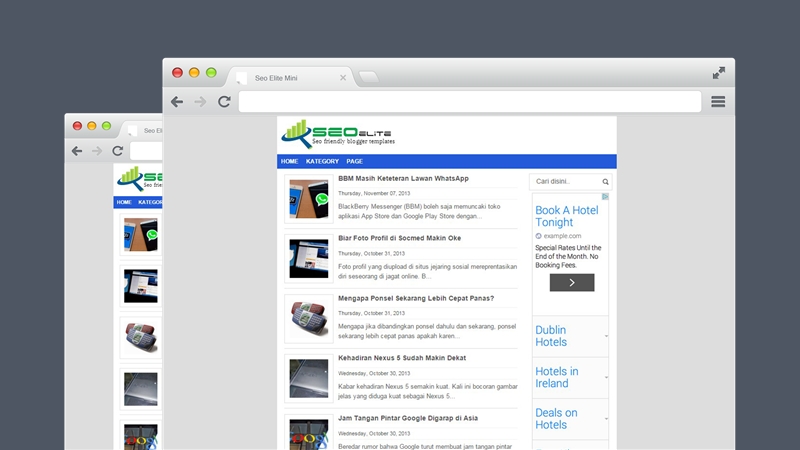Viewport: 800px width, 450px height.
Task: Toggle fullscreen arrows icon in front window
Action: click(718, 73)
